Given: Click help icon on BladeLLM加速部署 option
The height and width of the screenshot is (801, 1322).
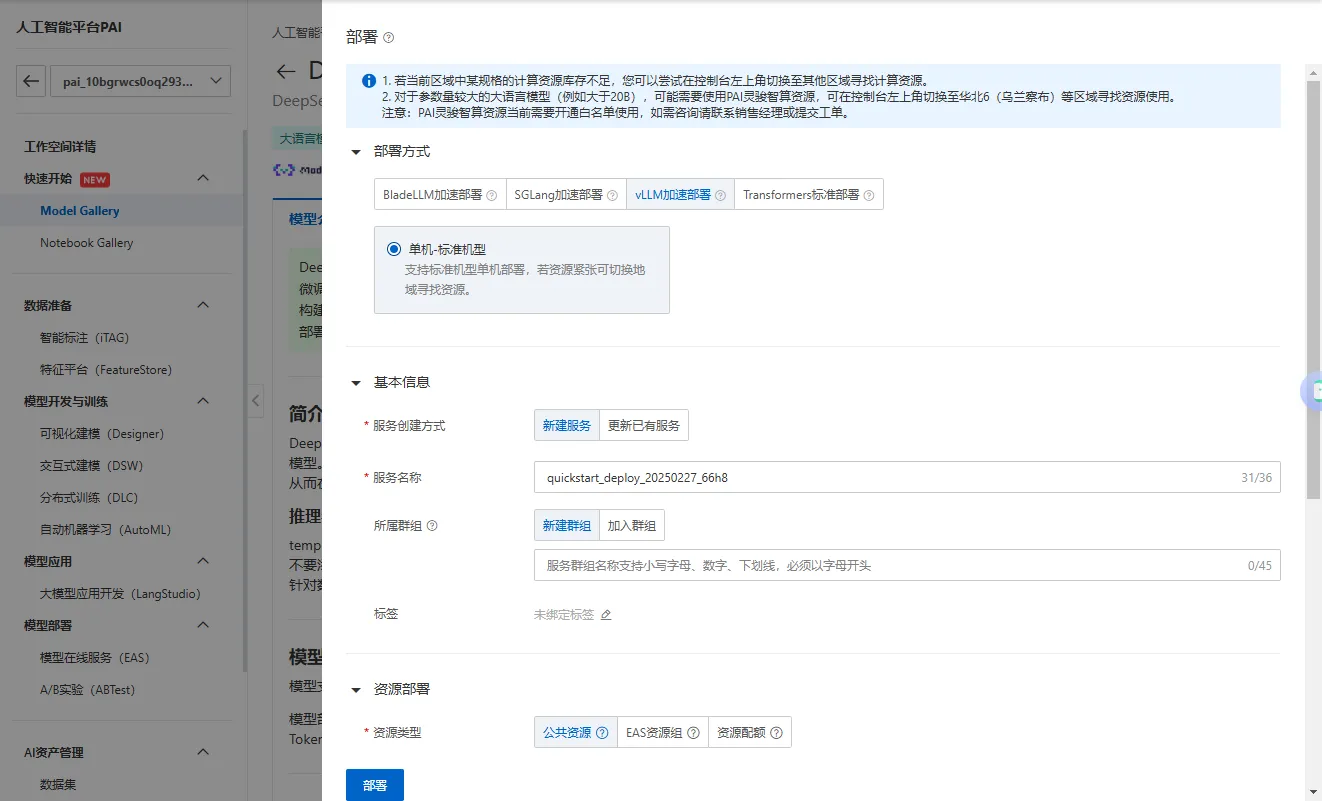Looking at the screenshot, I should pos(492,195).
